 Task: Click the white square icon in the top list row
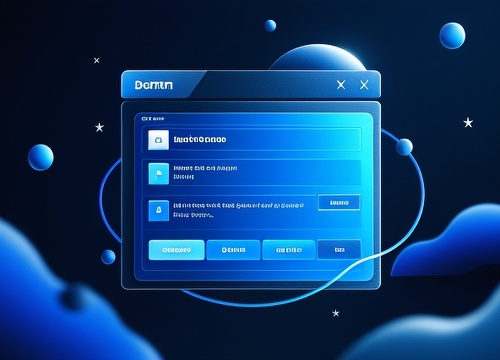158,140
